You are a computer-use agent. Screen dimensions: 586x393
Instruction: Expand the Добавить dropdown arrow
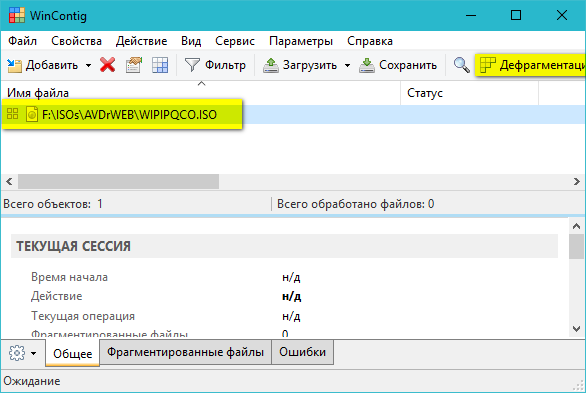click(x=89, y=65)
